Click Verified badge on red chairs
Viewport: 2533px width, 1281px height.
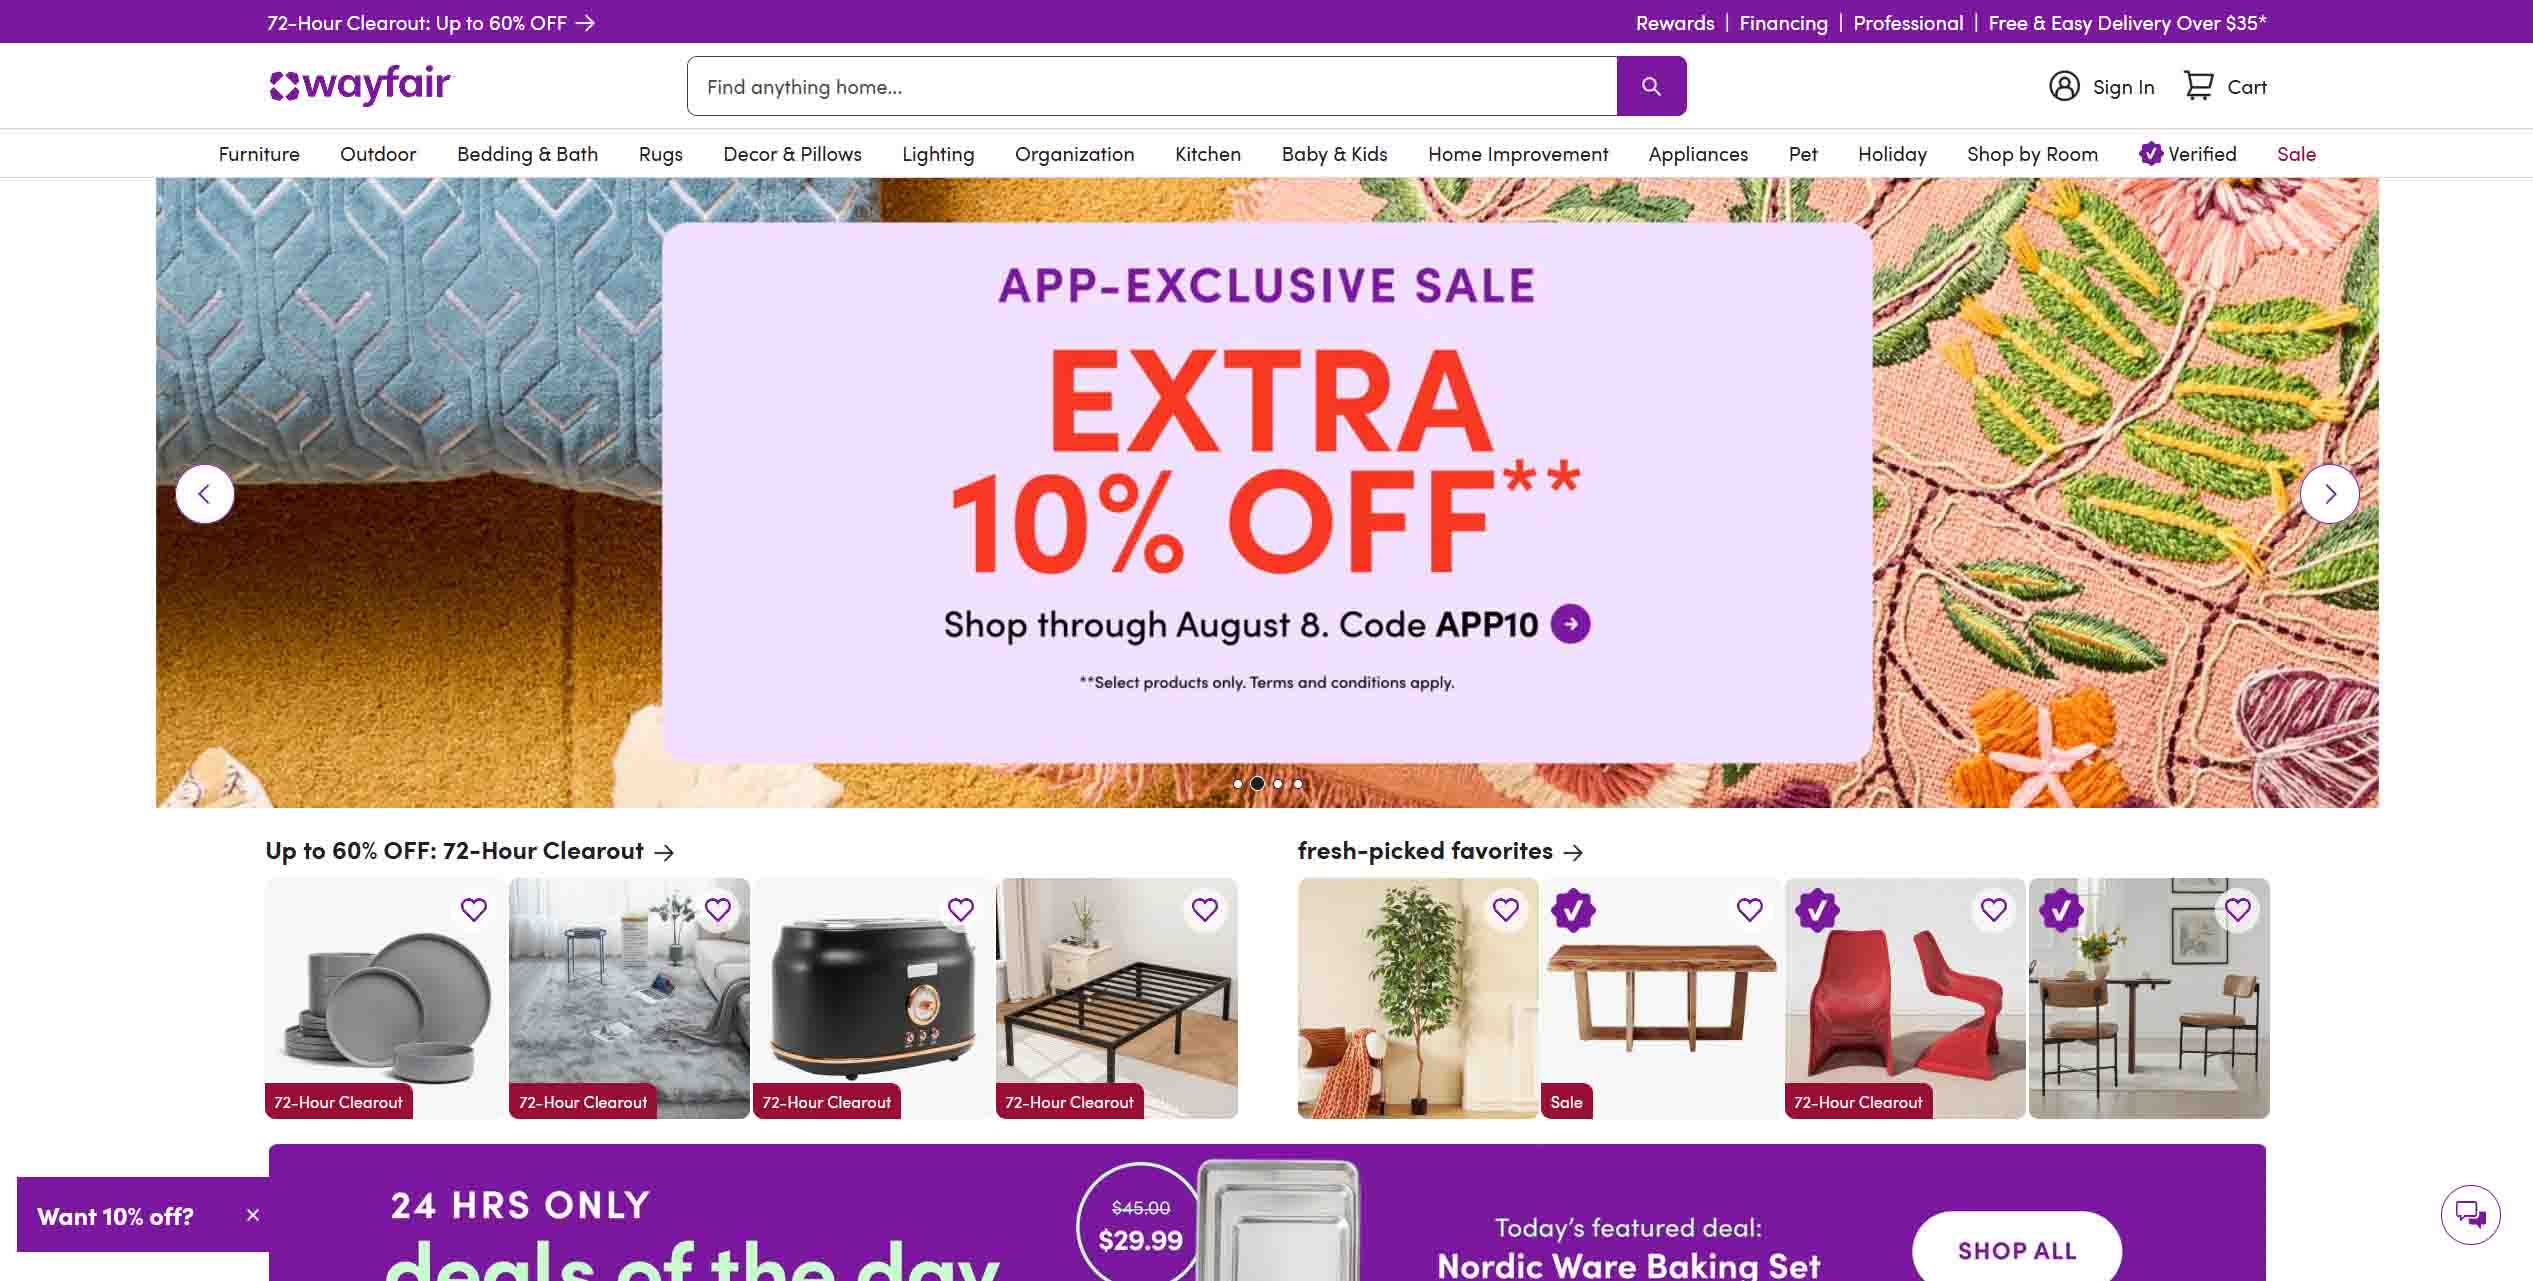point(1817,910)
